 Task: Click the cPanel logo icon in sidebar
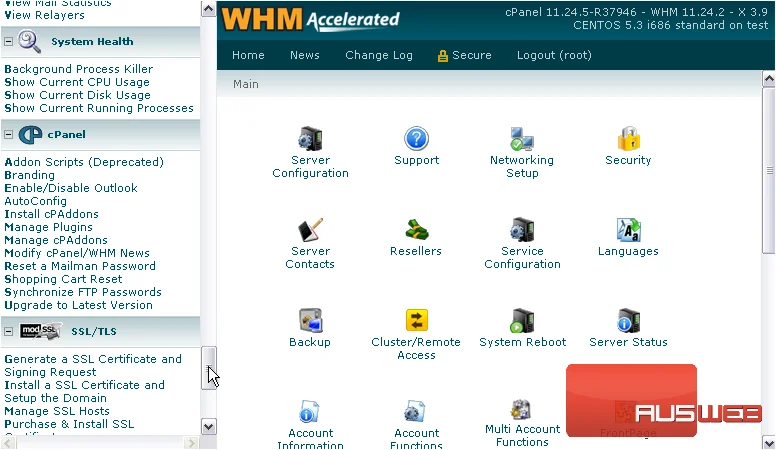(x=30, y=135)
